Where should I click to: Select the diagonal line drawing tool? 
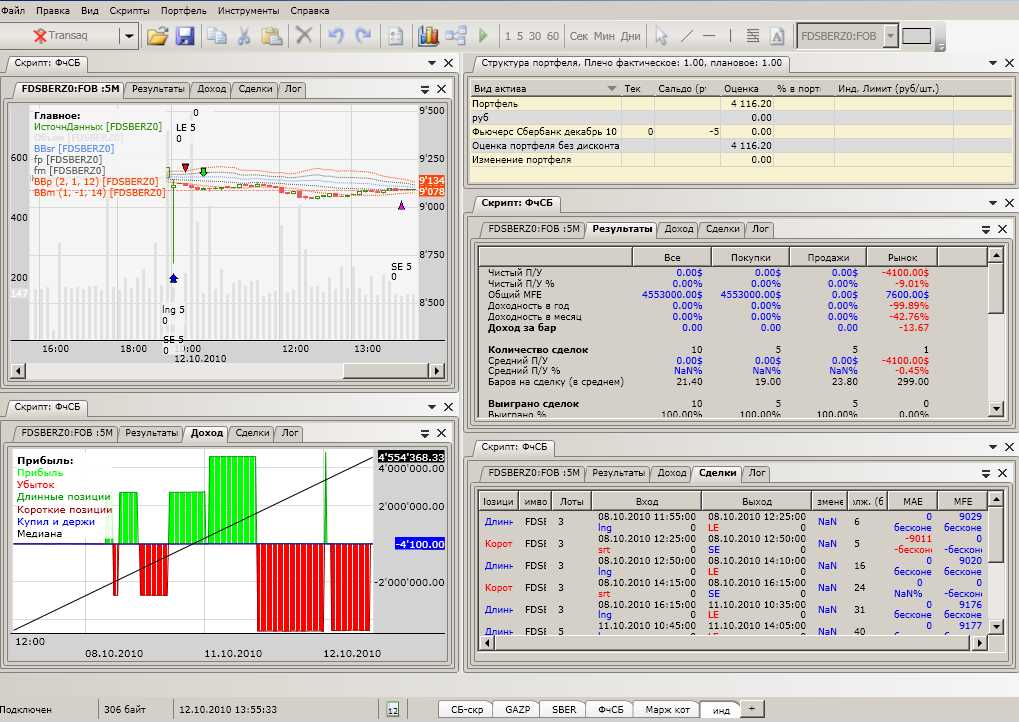(x=687, y=36)
